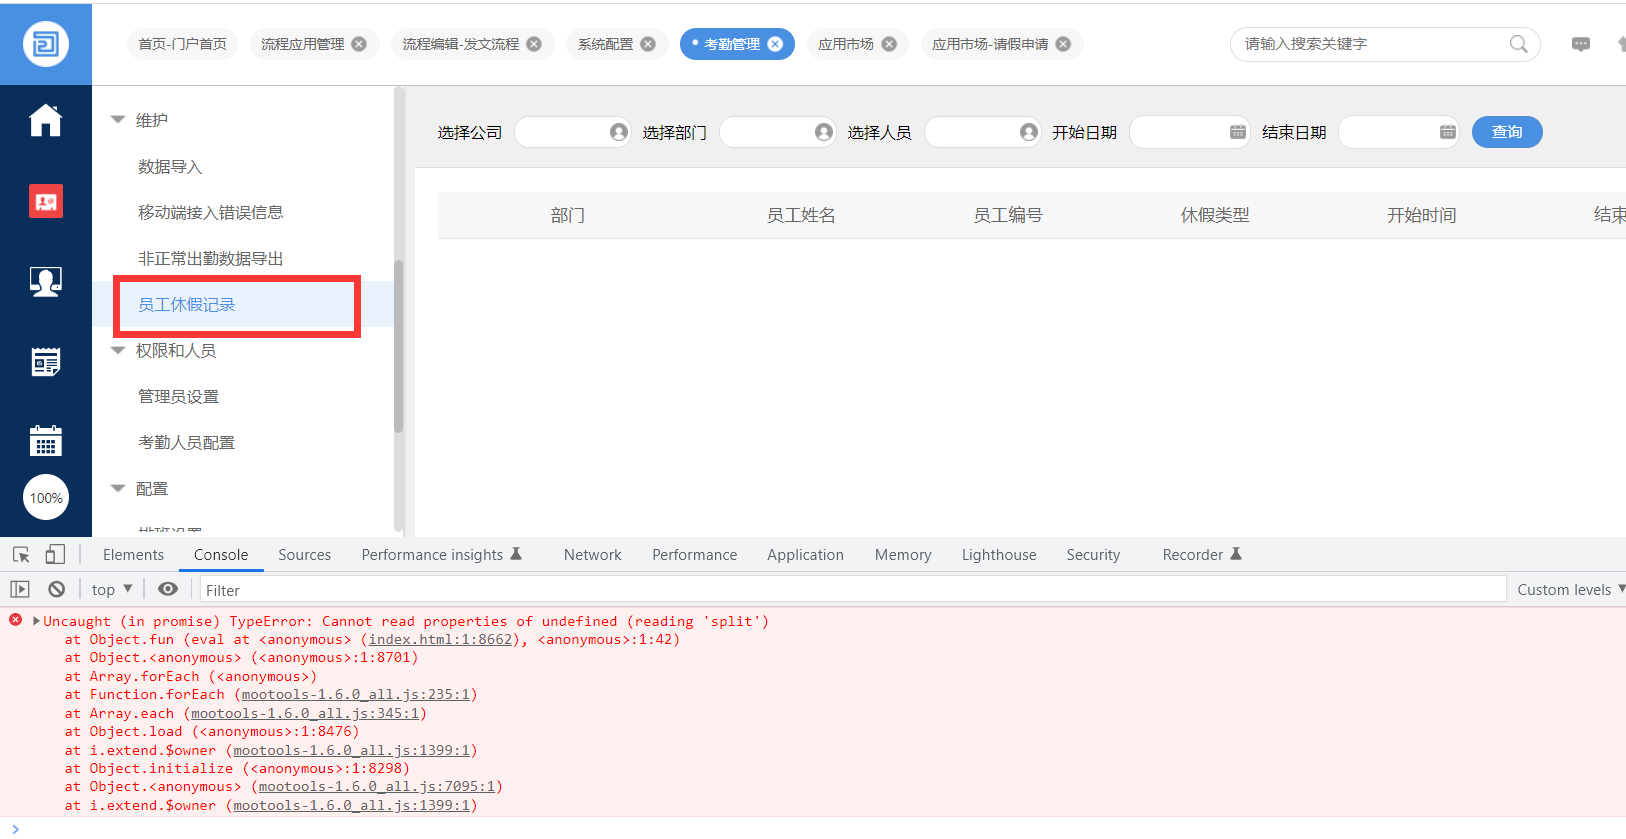Click the app logo icon at top left
Screen dimensions: 1626x839
(x=46, y=44)
